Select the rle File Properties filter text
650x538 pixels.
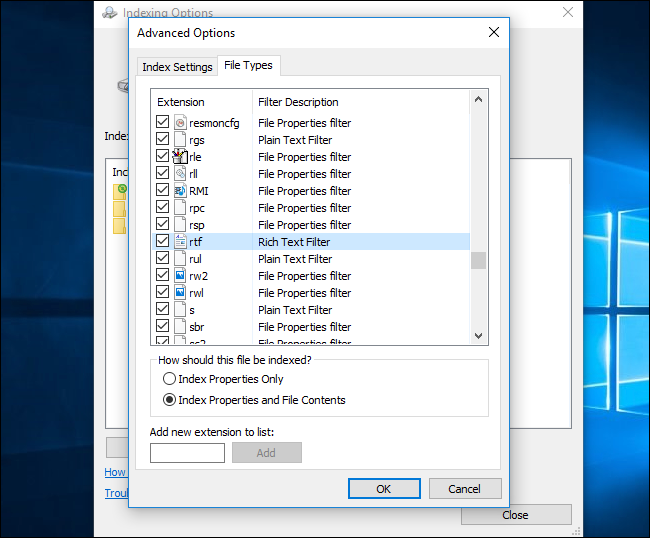point(304,157)
